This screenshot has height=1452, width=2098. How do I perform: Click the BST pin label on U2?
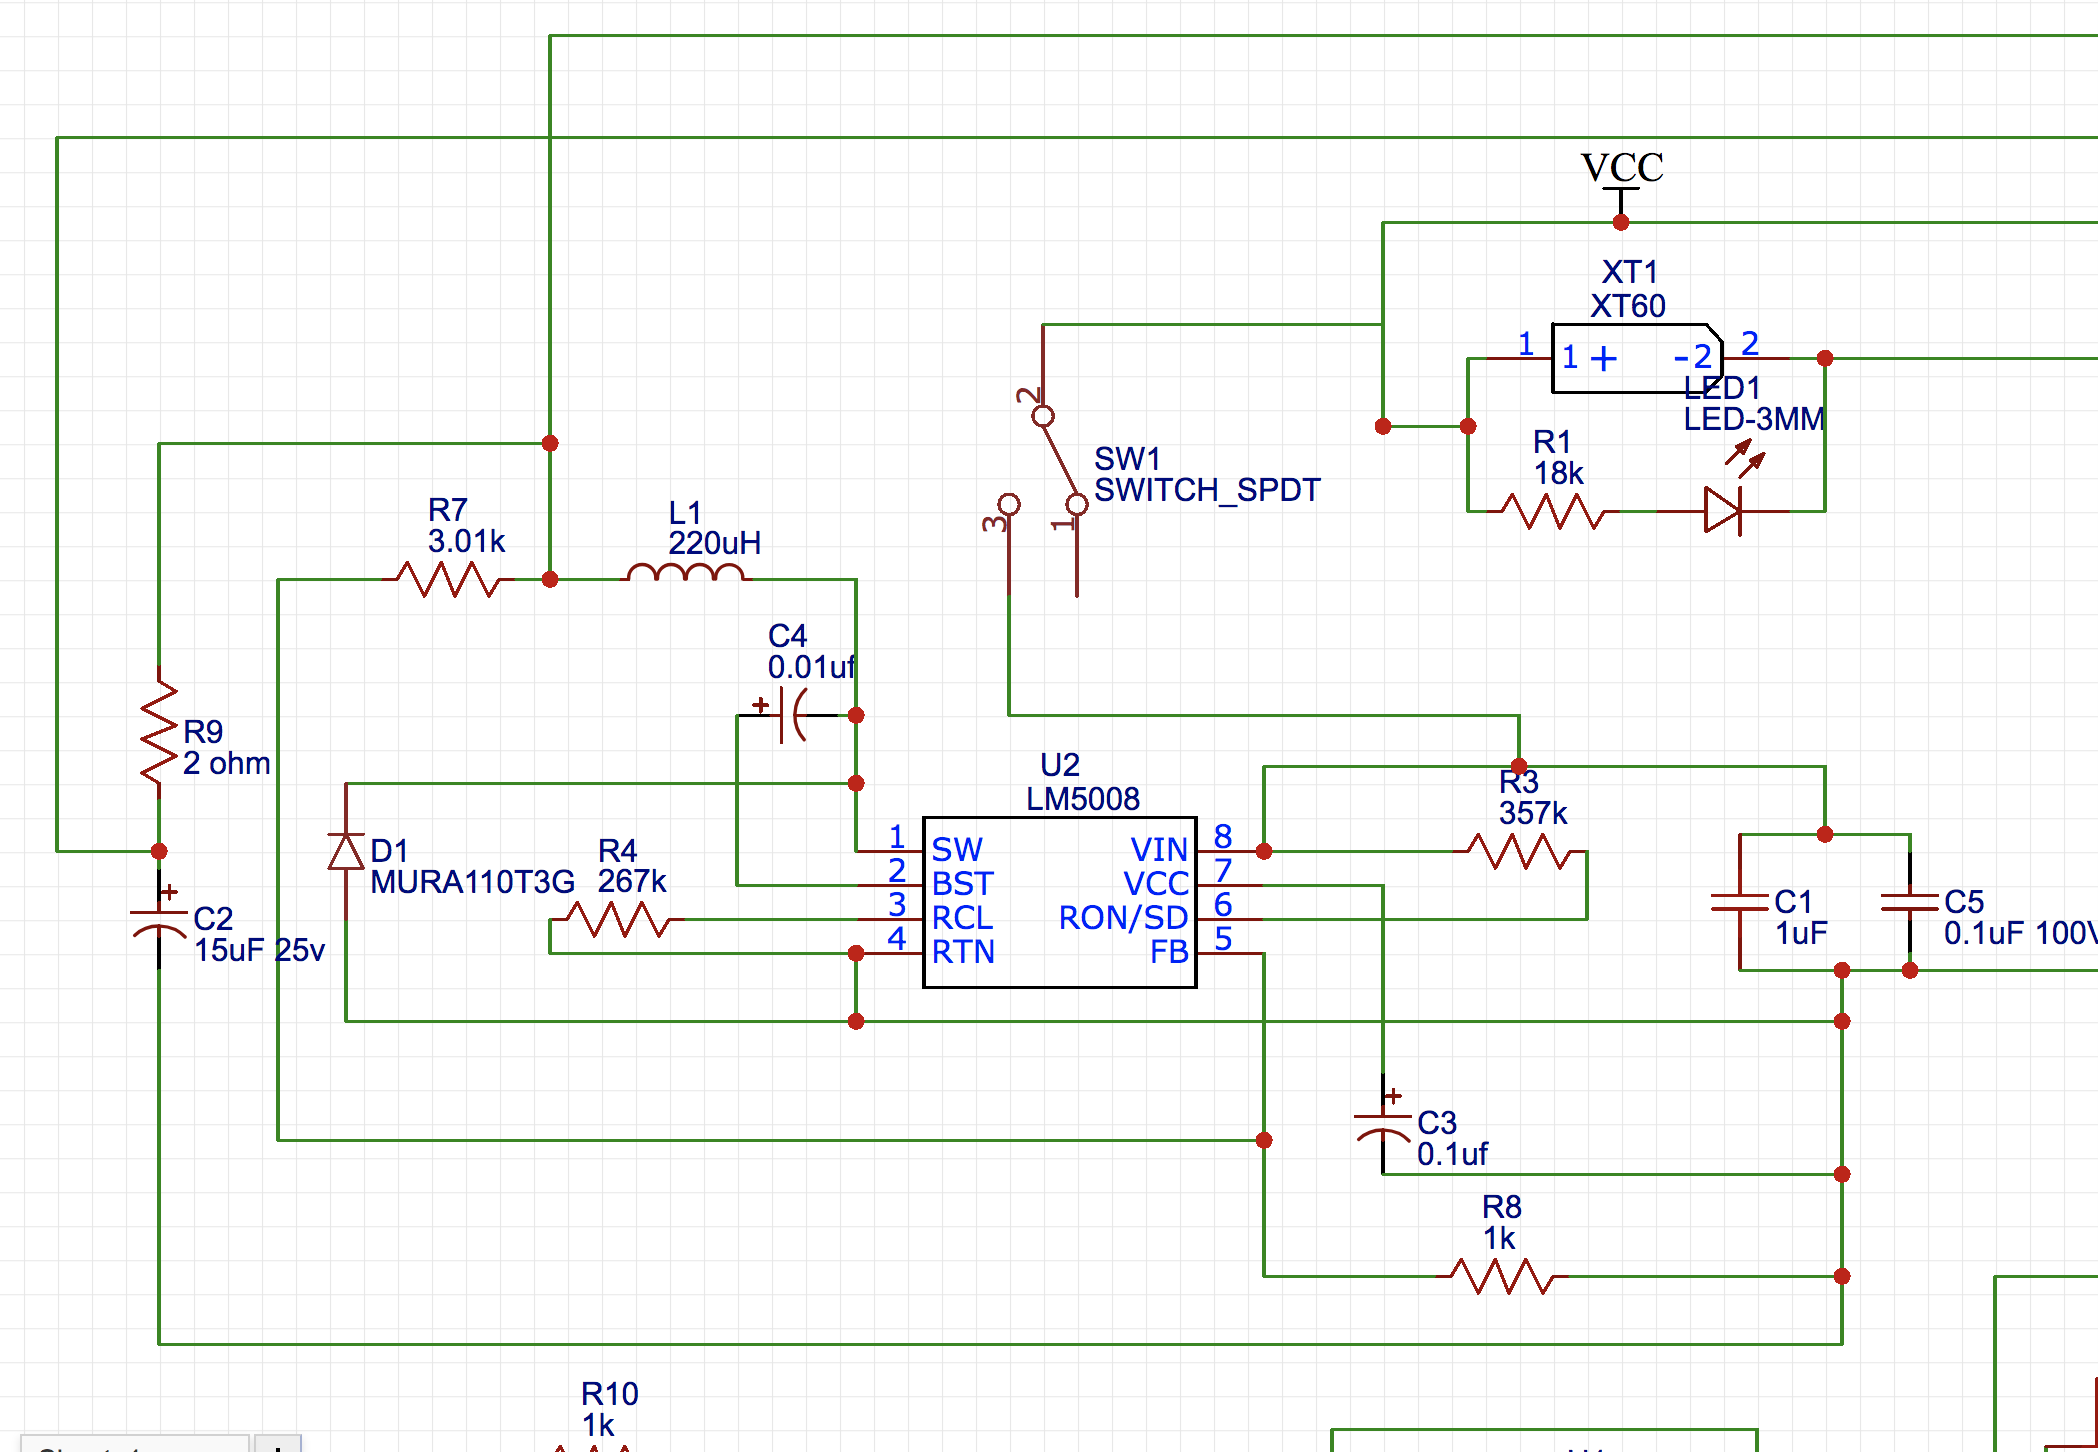tap(962, 884)
